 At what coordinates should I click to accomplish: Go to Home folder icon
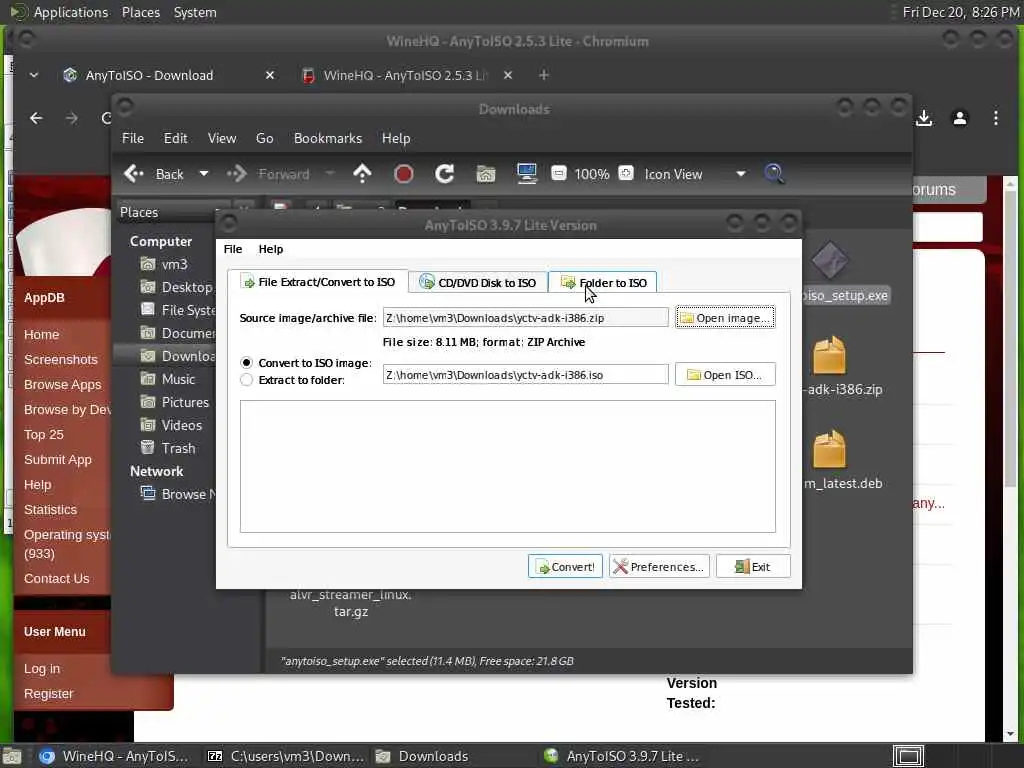(x=485, y=174)
